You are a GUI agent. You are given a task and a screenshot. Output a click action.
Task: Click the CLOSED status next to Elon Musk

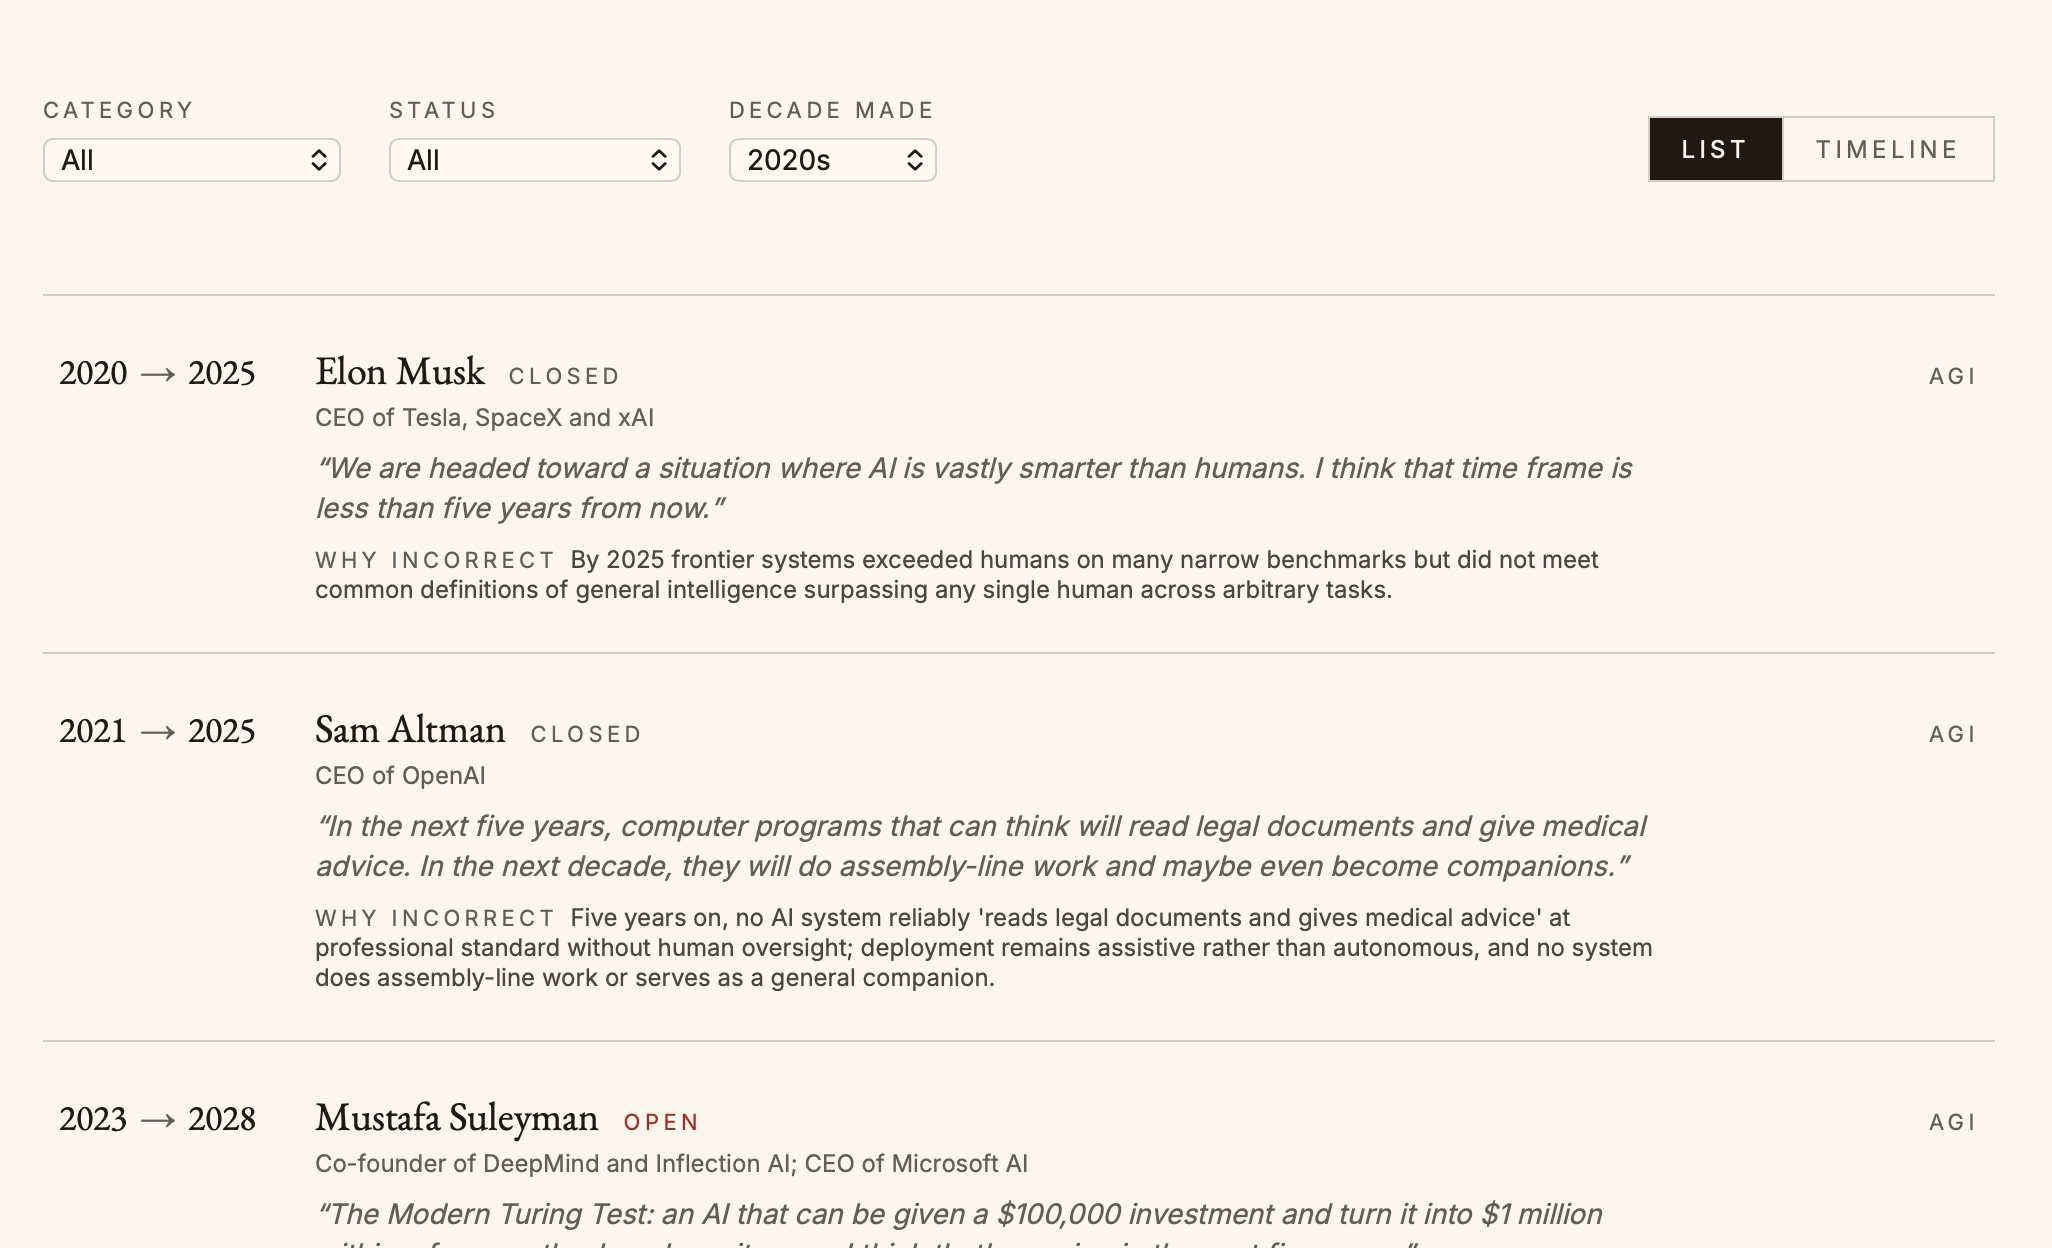(x=565, y=376)
